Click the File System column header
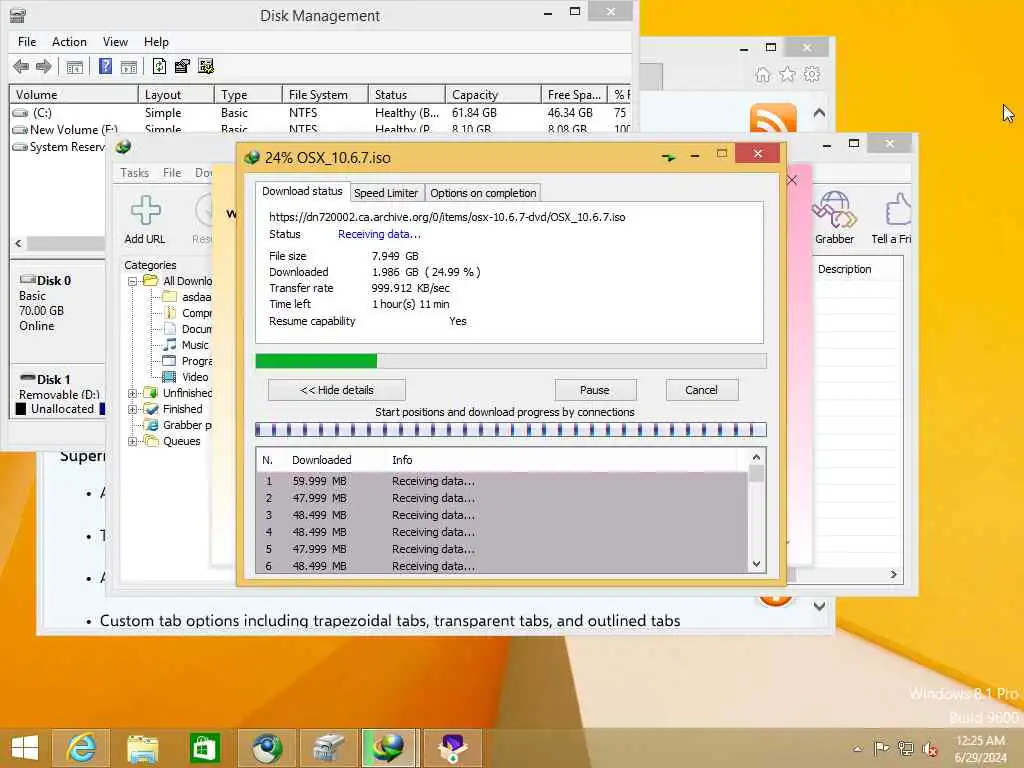Screen dimensions: 1024x768 325,95
